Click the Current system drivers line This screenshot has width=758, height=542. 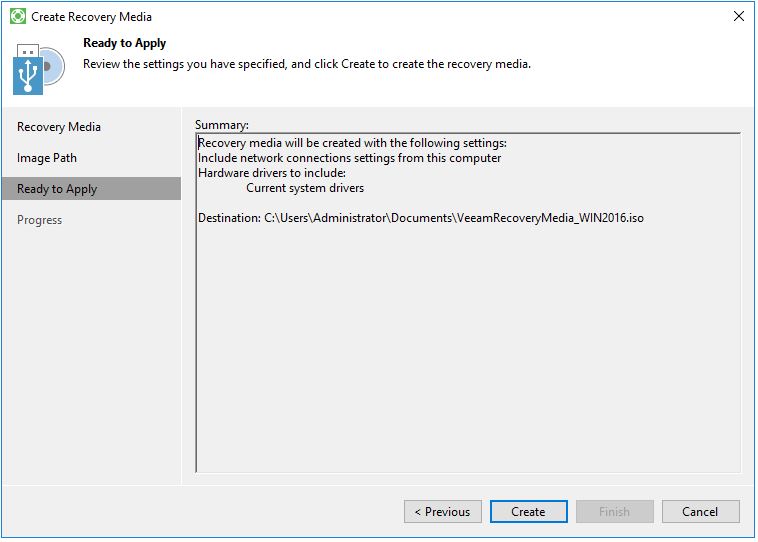point(305,188)
